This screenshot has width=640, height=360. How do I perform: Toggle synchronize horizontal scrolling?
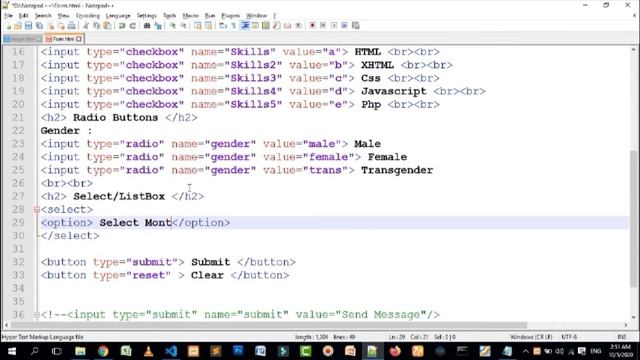click(x=209, y=26)
